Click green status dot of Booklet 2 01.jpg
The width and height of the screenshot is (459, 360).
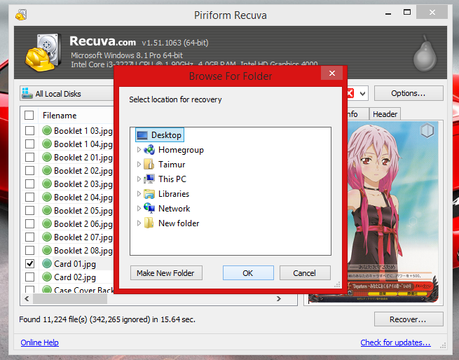pos(47,157)
